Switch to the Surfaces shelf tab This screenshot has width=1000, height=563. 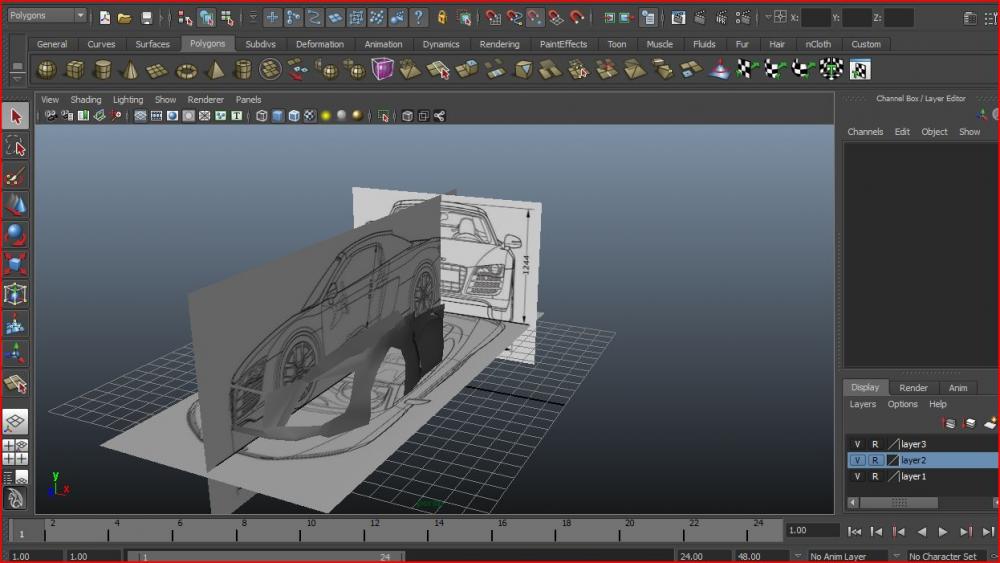[153, 44]
